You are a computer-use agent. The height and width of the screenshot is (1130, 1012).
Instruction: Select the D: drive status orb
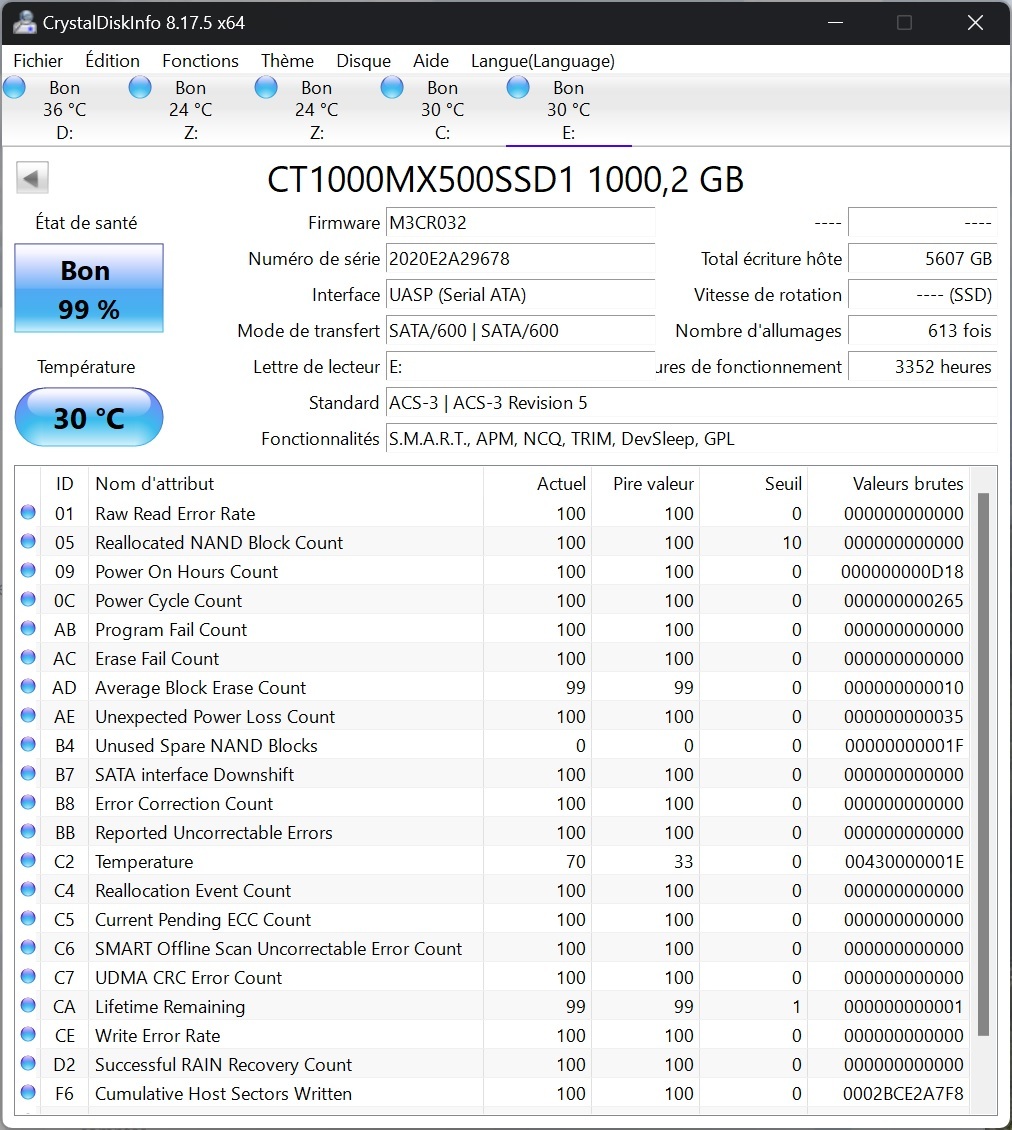[x=14, y=88]
